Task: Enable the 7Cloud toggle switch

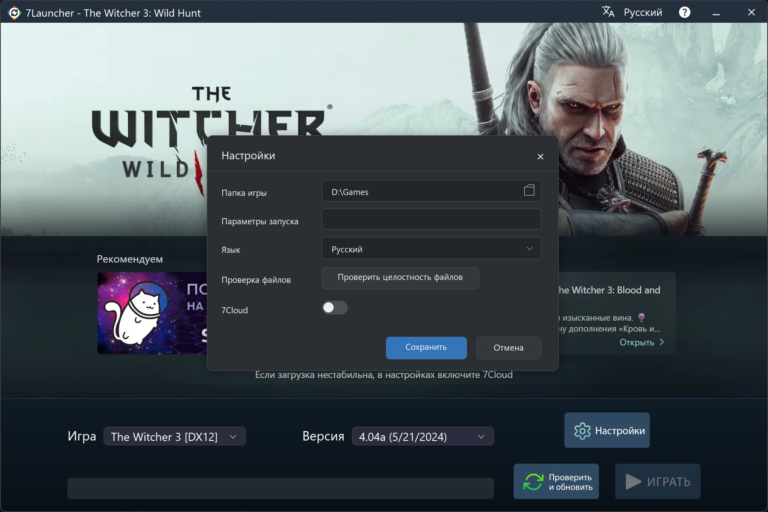Action: pos(335,308)
